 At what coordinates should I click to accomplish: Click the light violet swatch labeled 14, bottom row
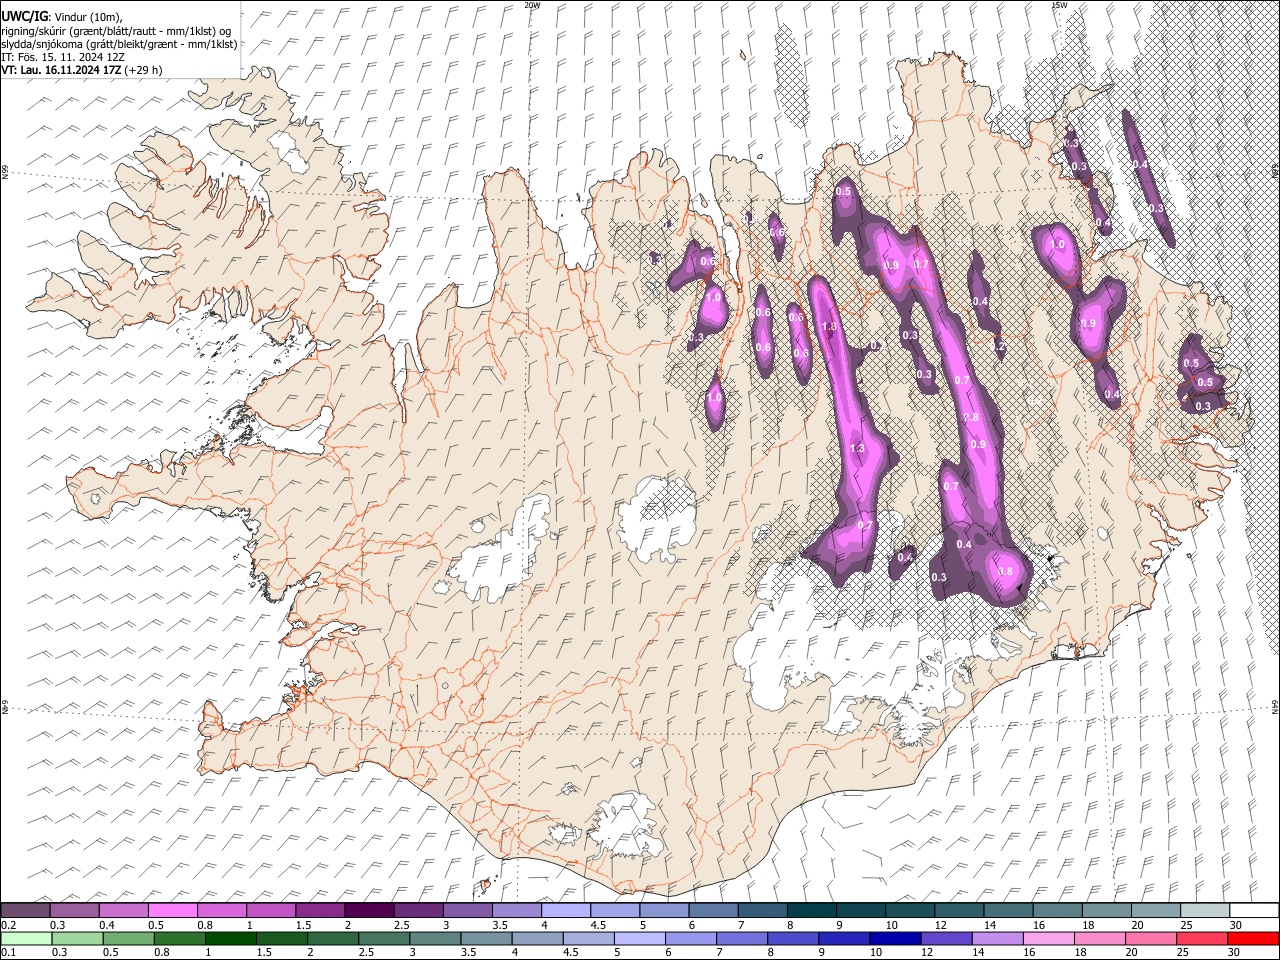996,938
